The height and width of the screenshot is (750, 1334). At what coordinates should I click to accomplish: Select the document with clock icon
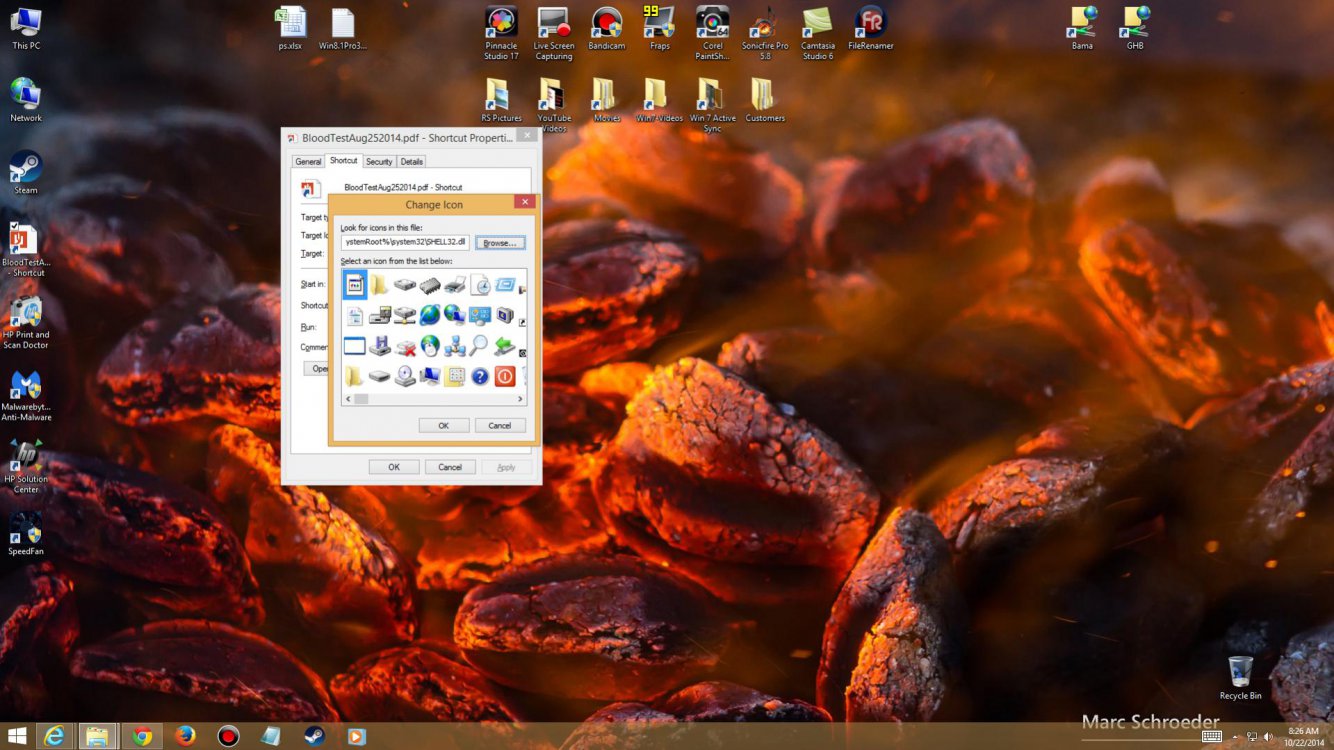(480, 285)
